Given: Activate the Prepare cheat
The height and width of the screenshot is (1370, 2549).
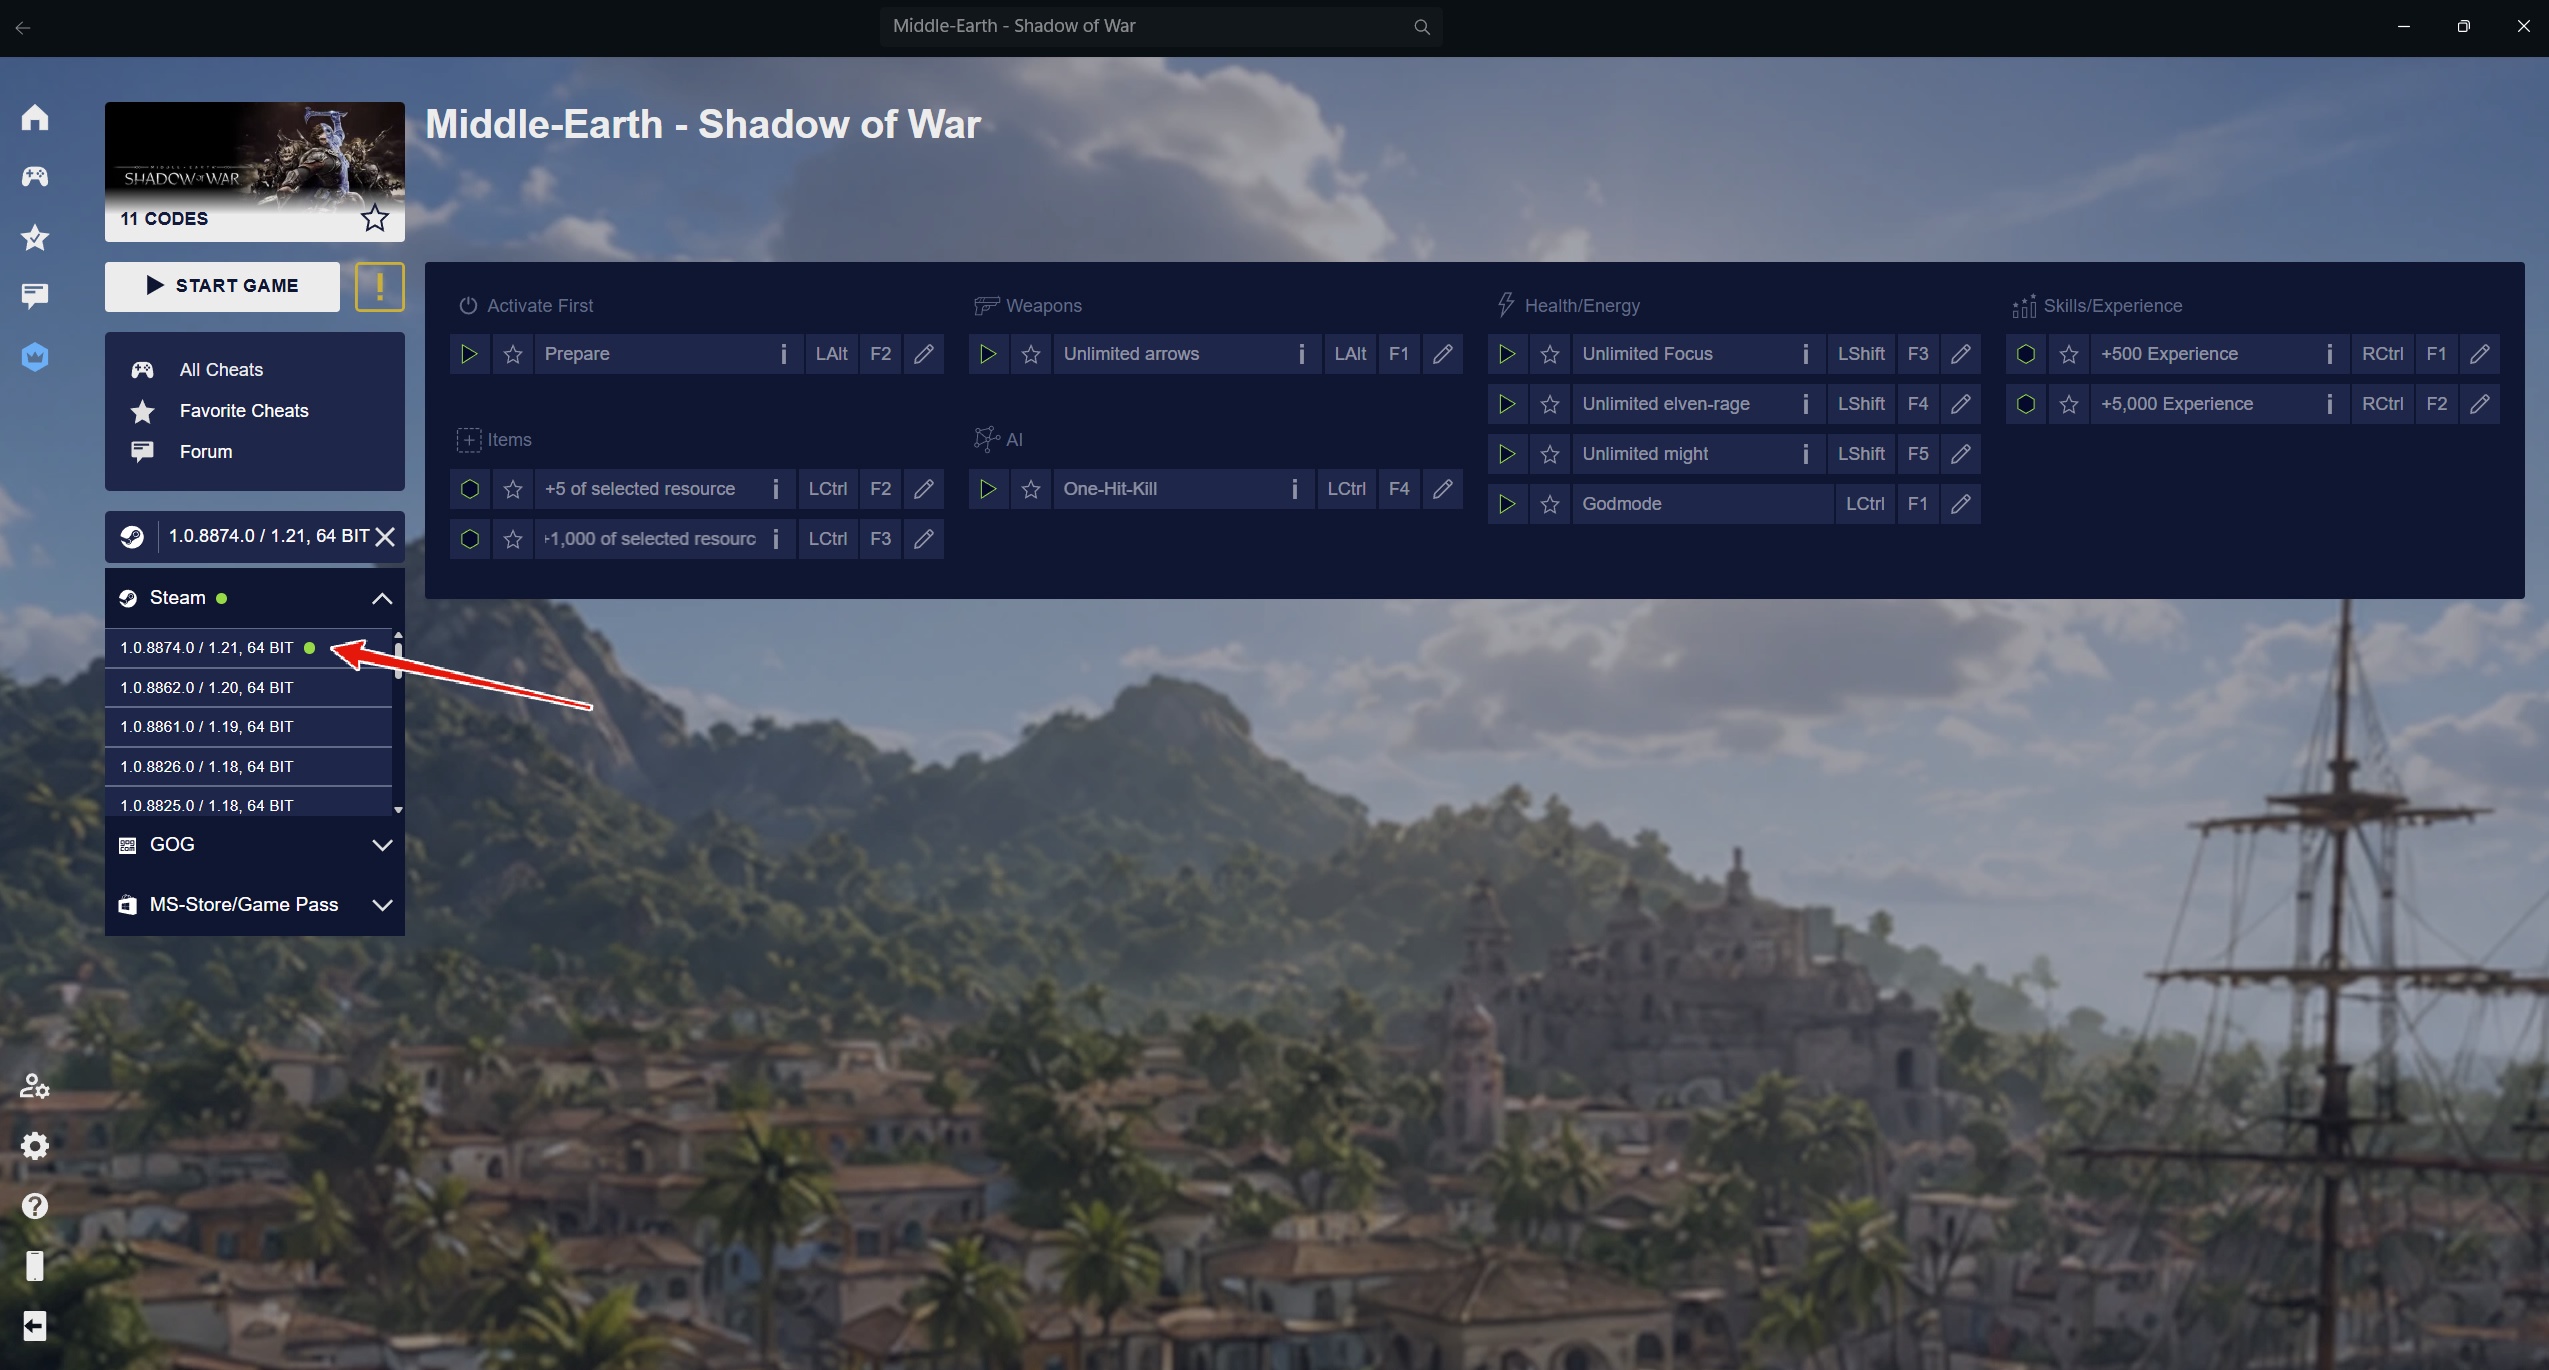Looking at the screenshot, I should tap(469, 354).
